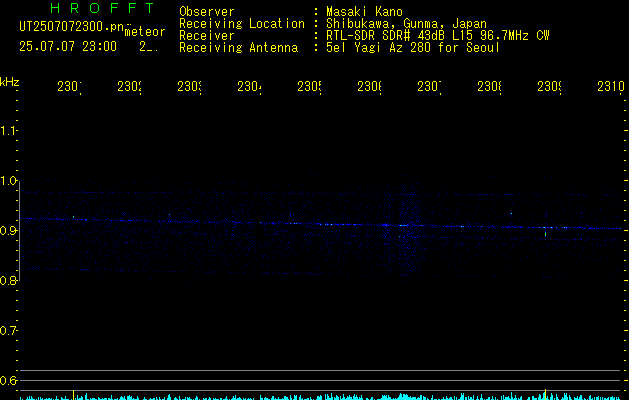Click the kHz axis unit label
Screen dimensions: 629x400
click(x=9, y=82)
